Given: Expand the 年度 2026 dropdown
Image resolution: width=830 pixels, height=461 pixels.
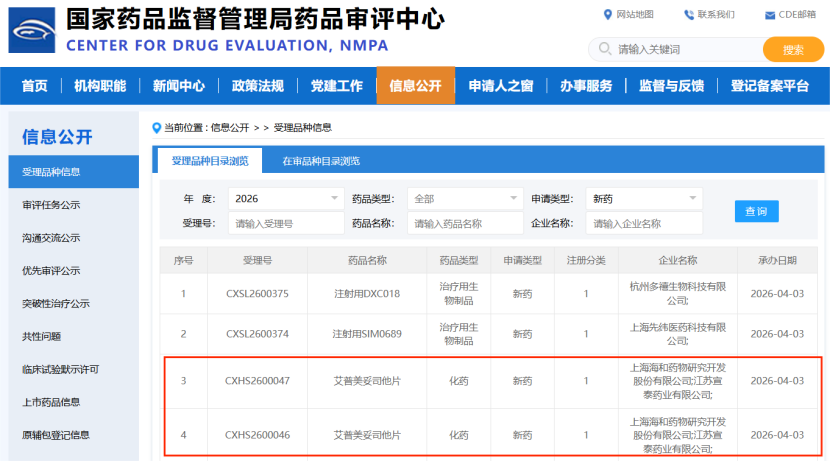Looking at the screenshot, I should [285, 198].
